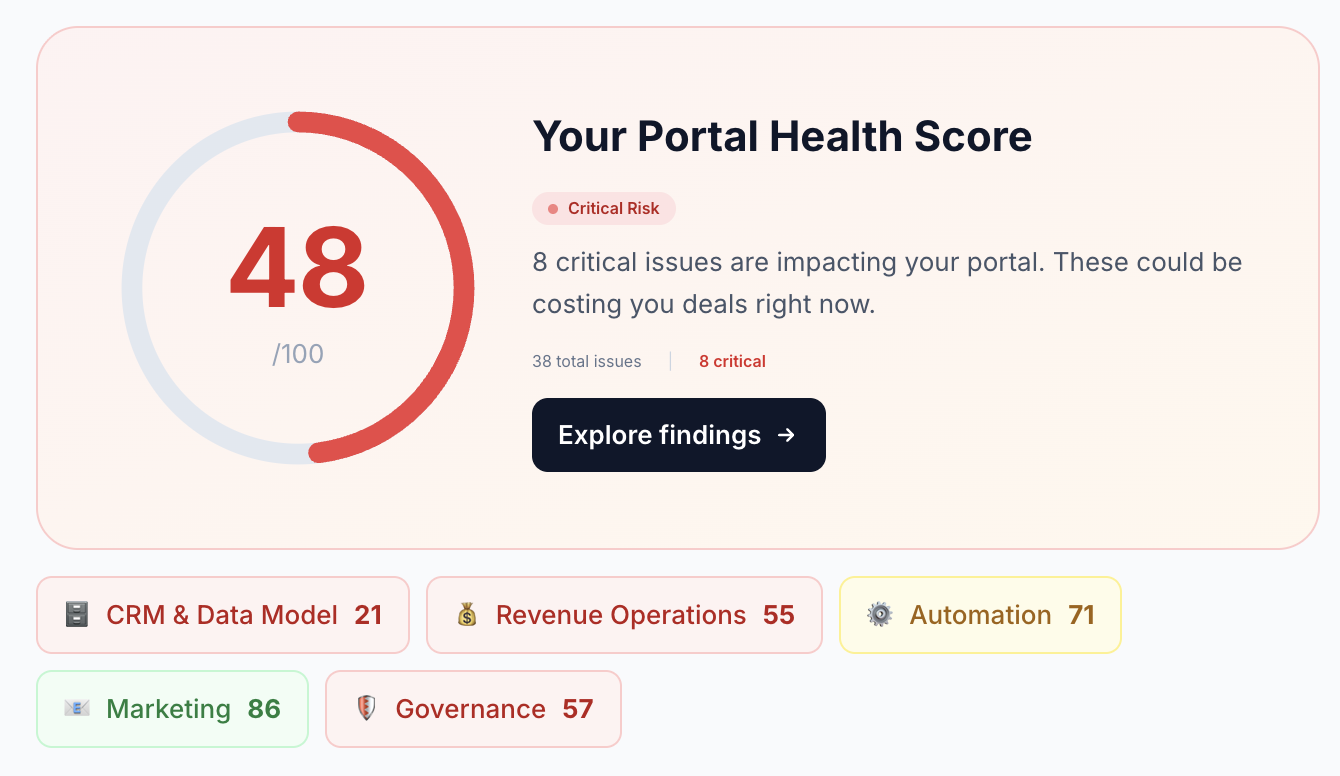
Task: Click the envelope icon beside Marketing
Action: (x=76, y=708)
